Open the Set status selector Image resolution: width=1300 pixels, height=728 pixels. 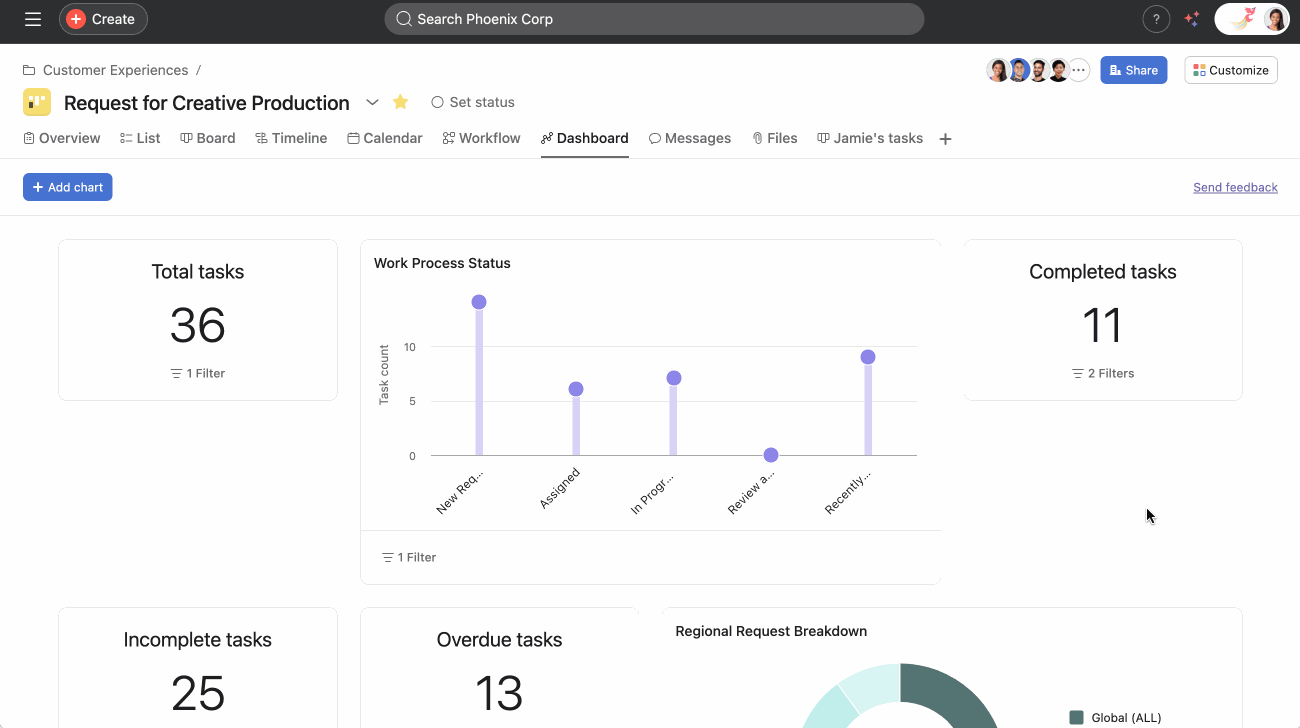pos(473,102)
